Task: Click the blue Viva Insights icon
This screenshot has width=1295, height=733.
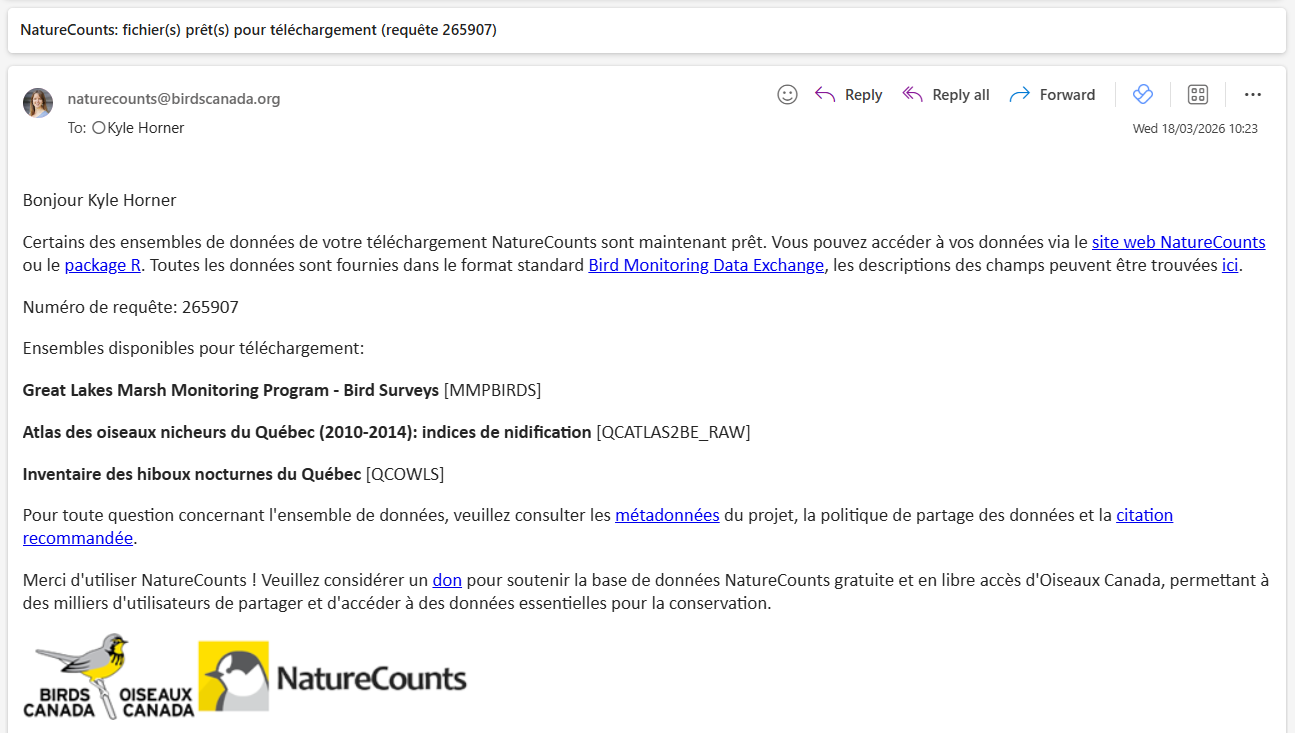Action: click(x=1143, y=94)
